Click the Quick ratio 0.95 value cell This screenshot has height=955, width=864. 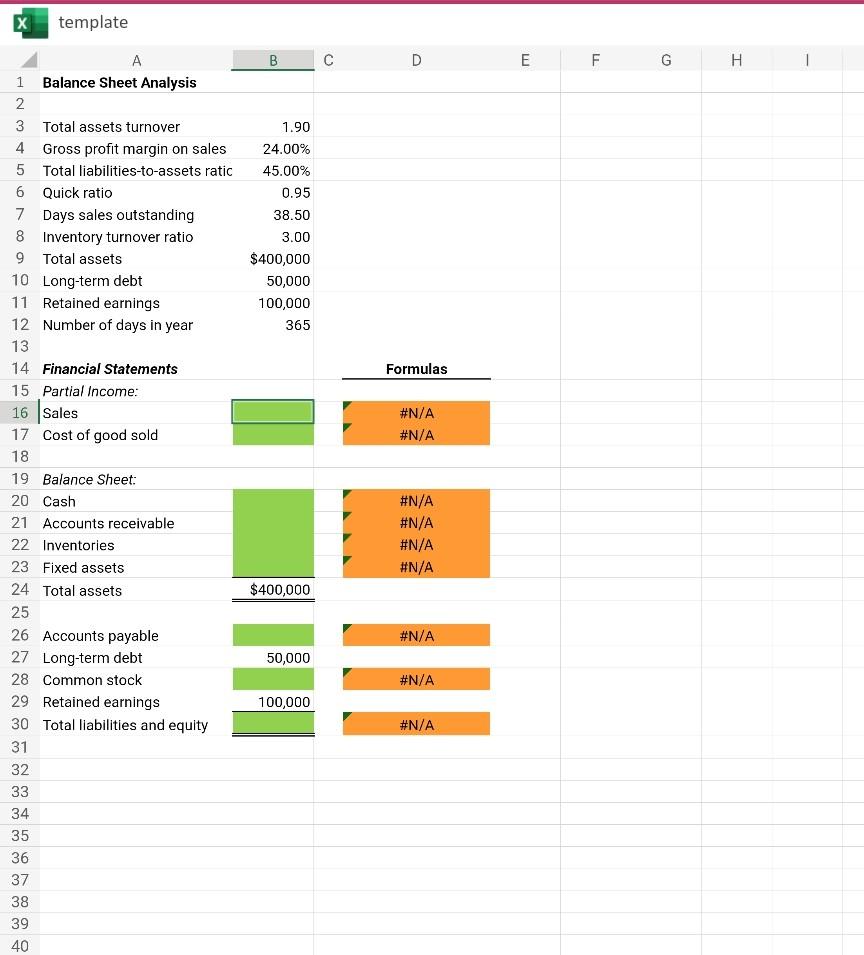tap(272, 192)
